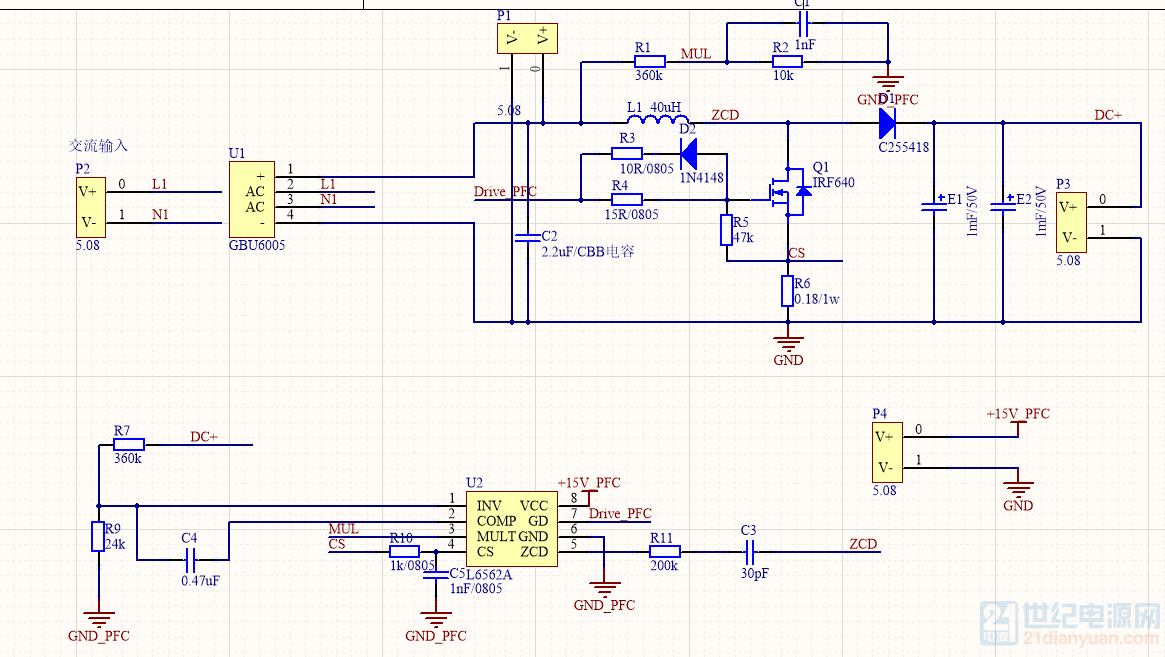Select the 1N4148 diode D2
The width and height of the screenshot is (1165, 657).
[x=689, y=153]
